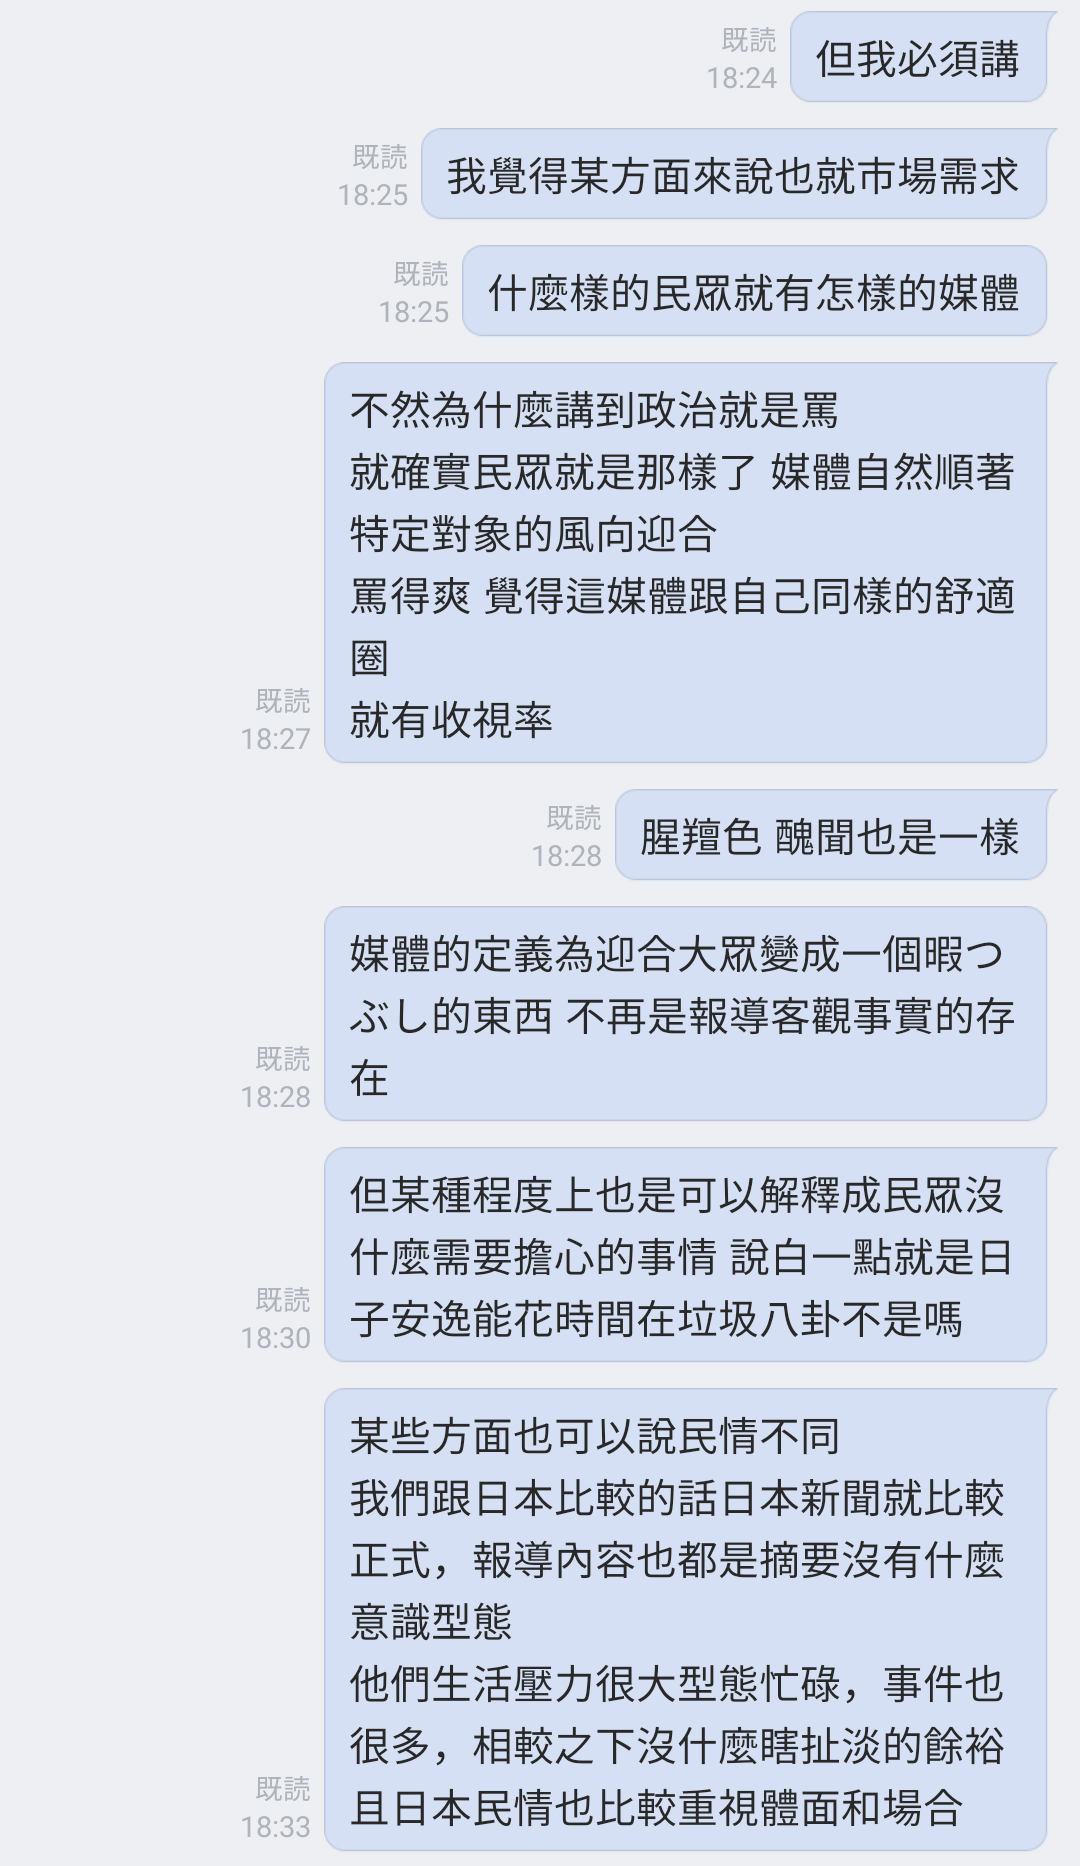Image resolution: width=1080 pixels, height=1866 pixels.
Task: Tap the first 18:25 timestamp
Action: point(372,195)
